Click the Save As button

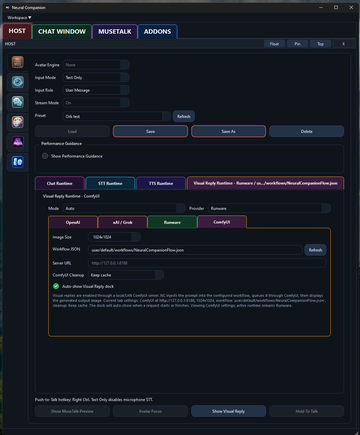[x=229, y=131]
